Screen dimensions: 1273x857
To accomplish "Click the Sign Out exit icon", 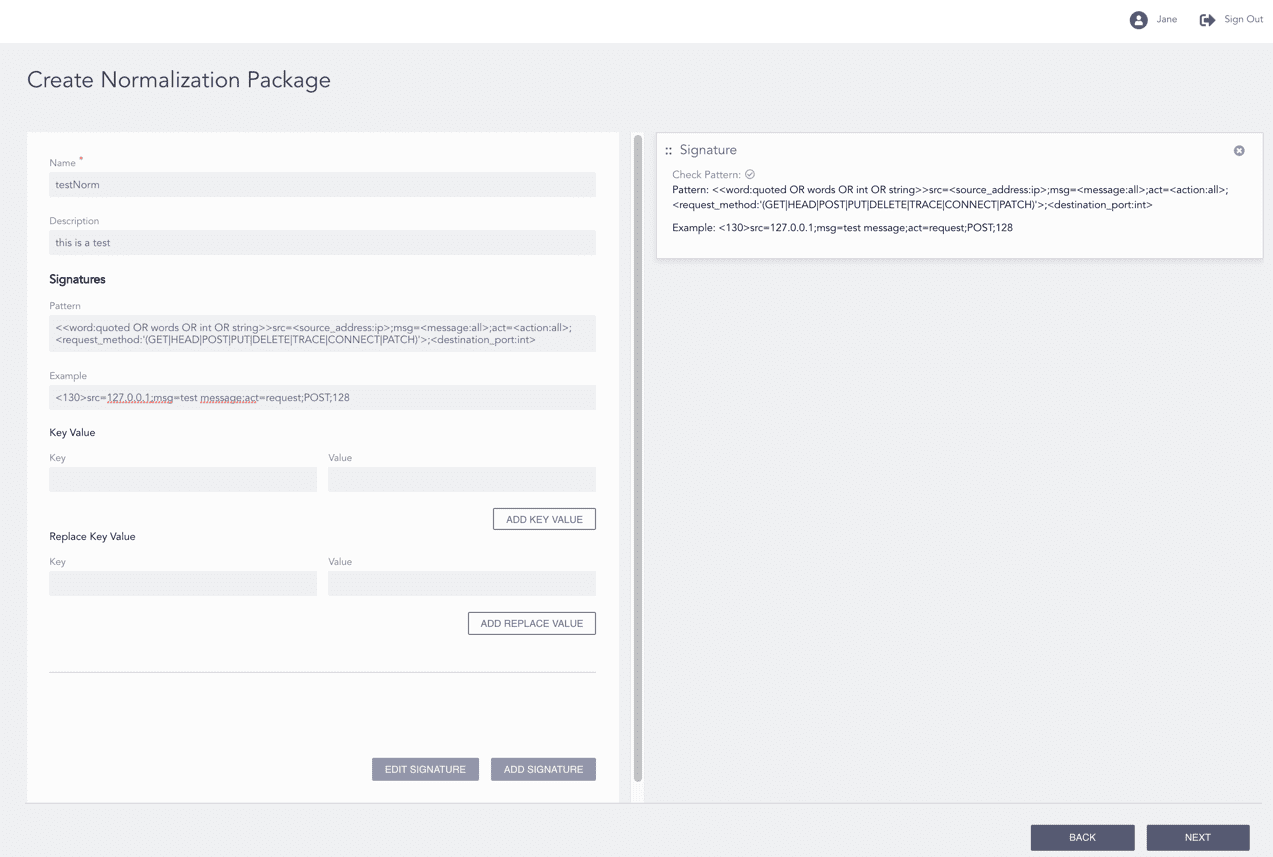I will (1206, 19).
